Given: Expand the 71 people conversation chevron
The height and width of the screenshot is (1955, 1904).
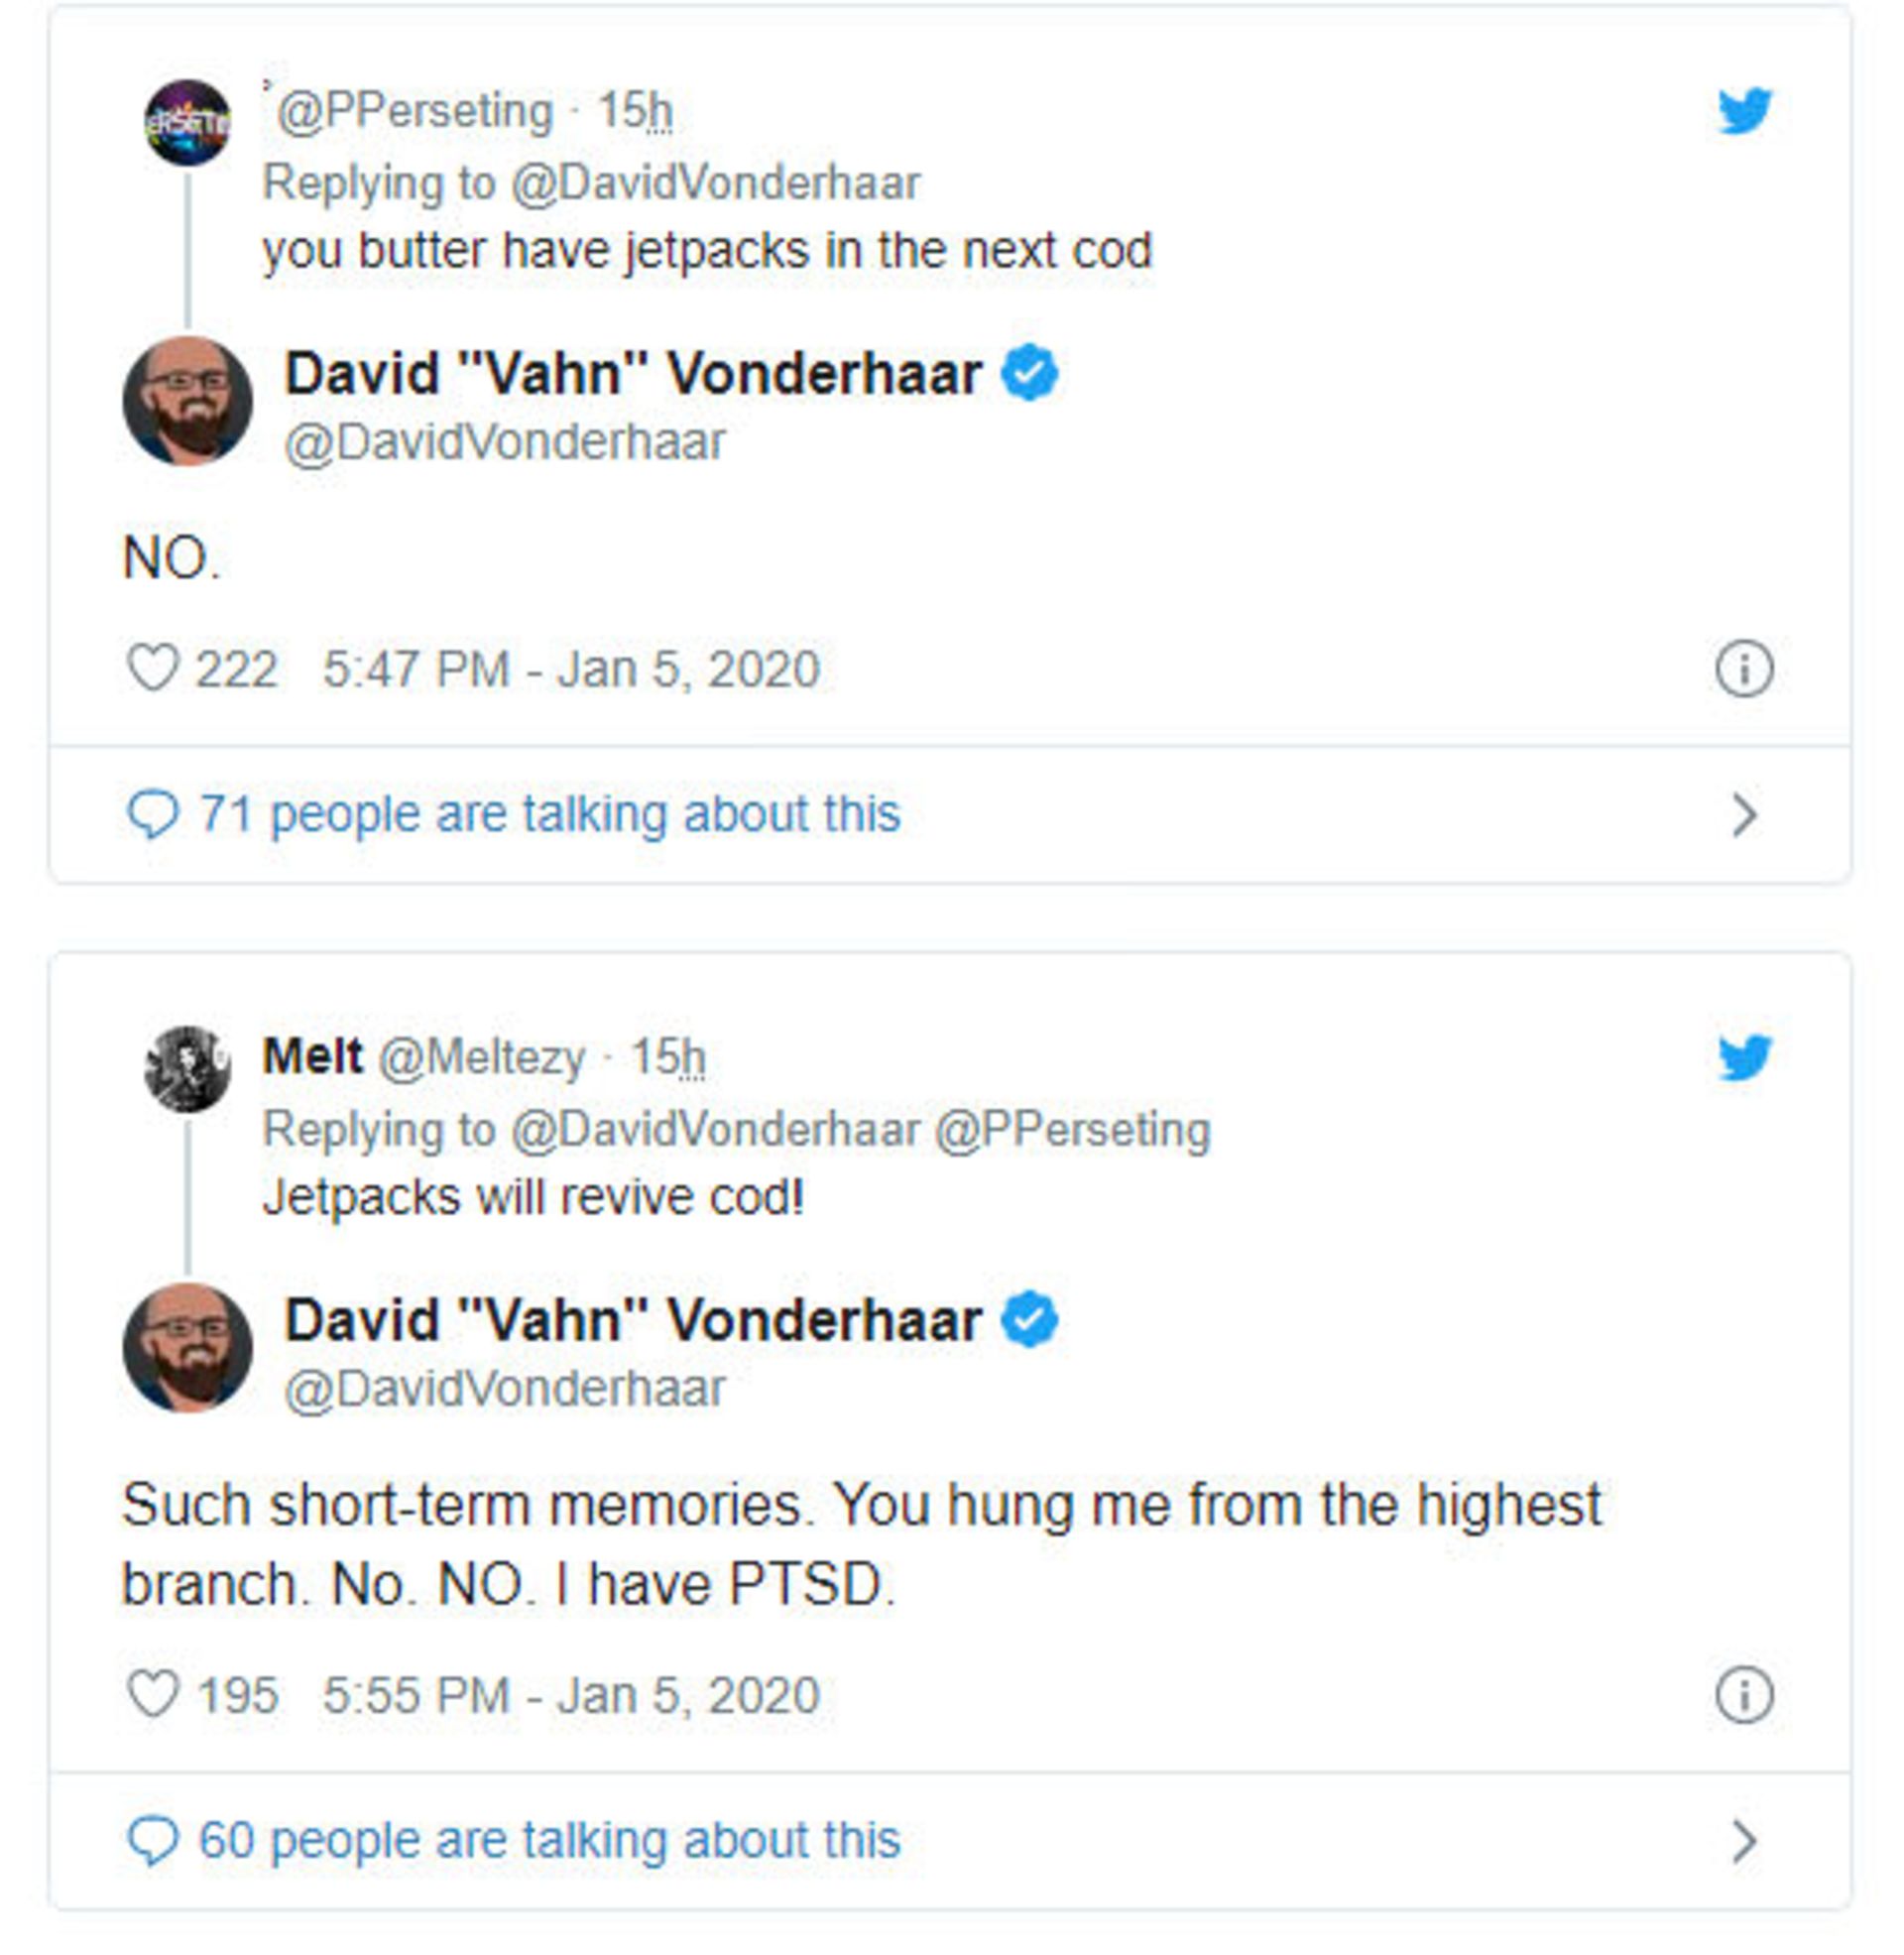Looking at the screenshot, I should coord(1744,815).
